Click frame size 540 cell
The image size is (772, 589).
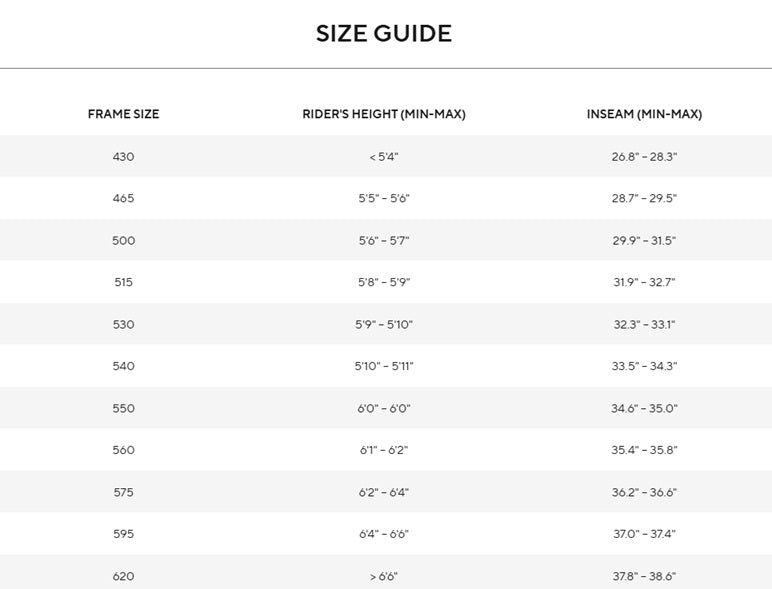point(123,366)
